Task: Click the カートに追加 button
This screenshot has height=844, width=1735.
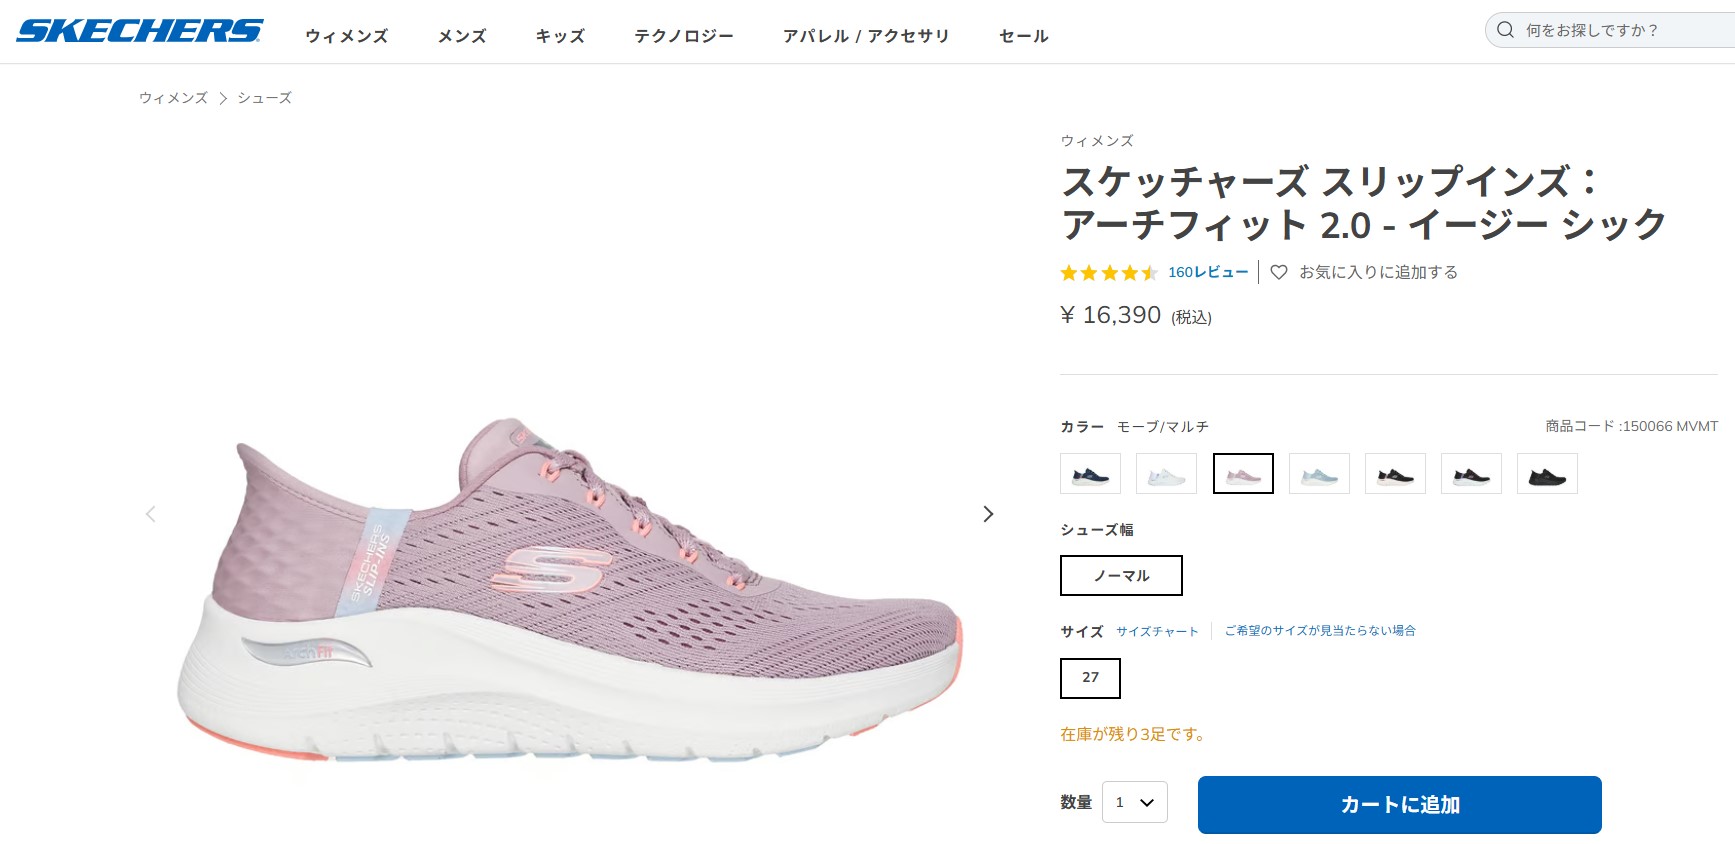Action: point(1399,805)
